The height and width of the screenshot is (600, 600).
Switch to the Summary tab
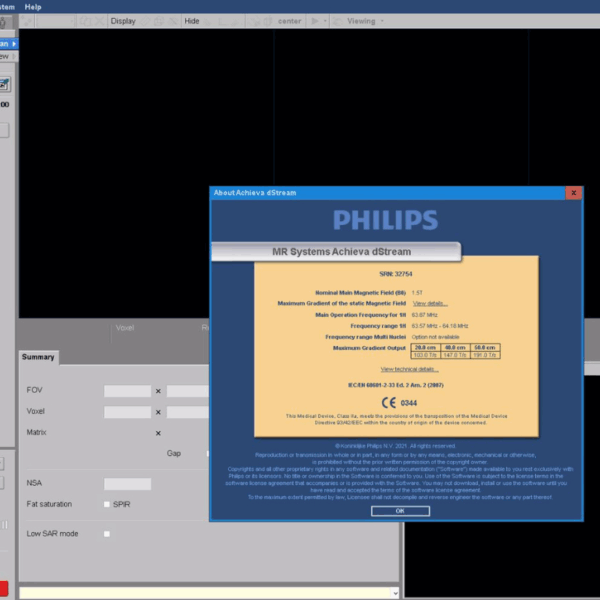38,357
